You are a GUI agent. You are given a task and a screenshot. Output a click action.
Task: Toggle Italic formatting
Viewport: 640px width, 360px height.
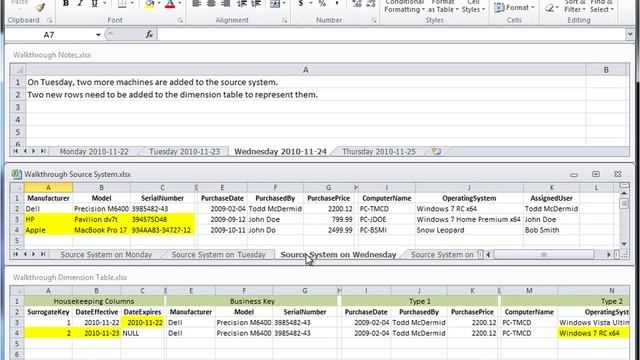point(80,4)
